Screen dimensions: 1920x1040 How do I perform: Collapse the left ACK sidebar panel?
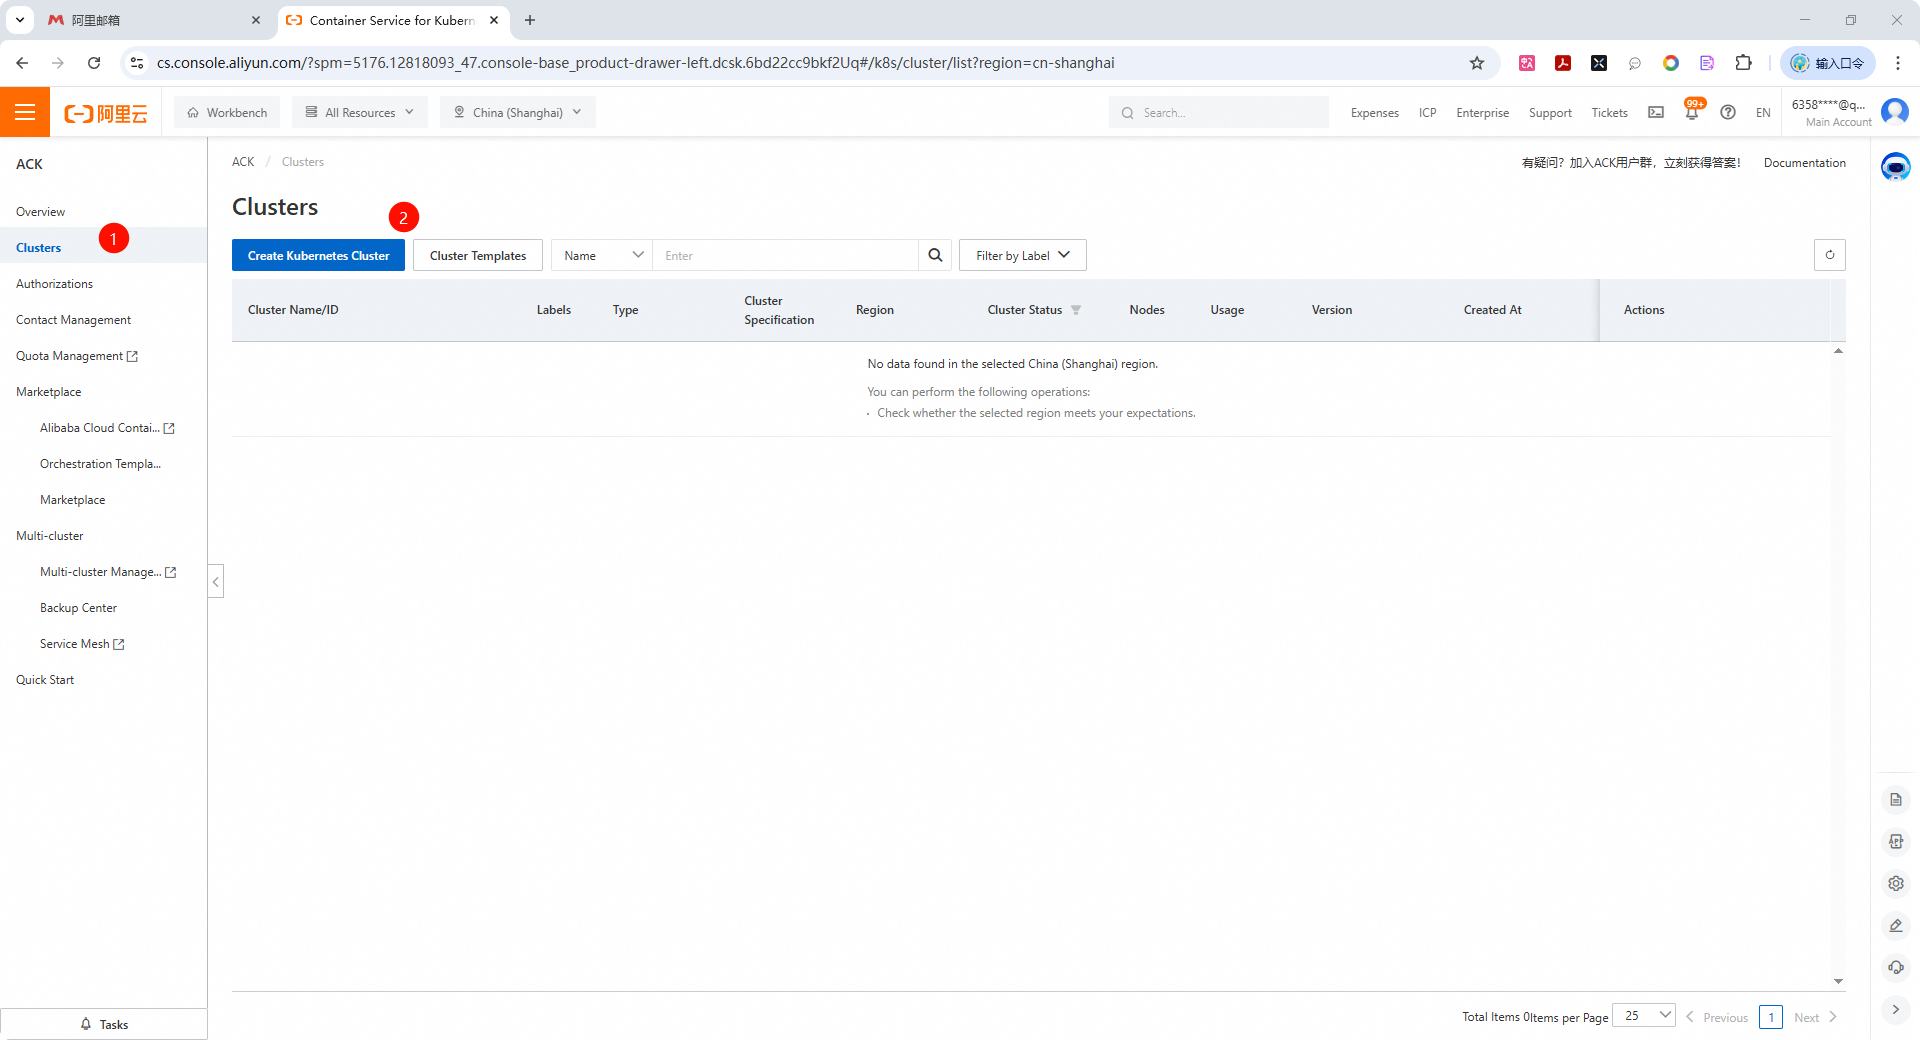click(x=215, y=581)
